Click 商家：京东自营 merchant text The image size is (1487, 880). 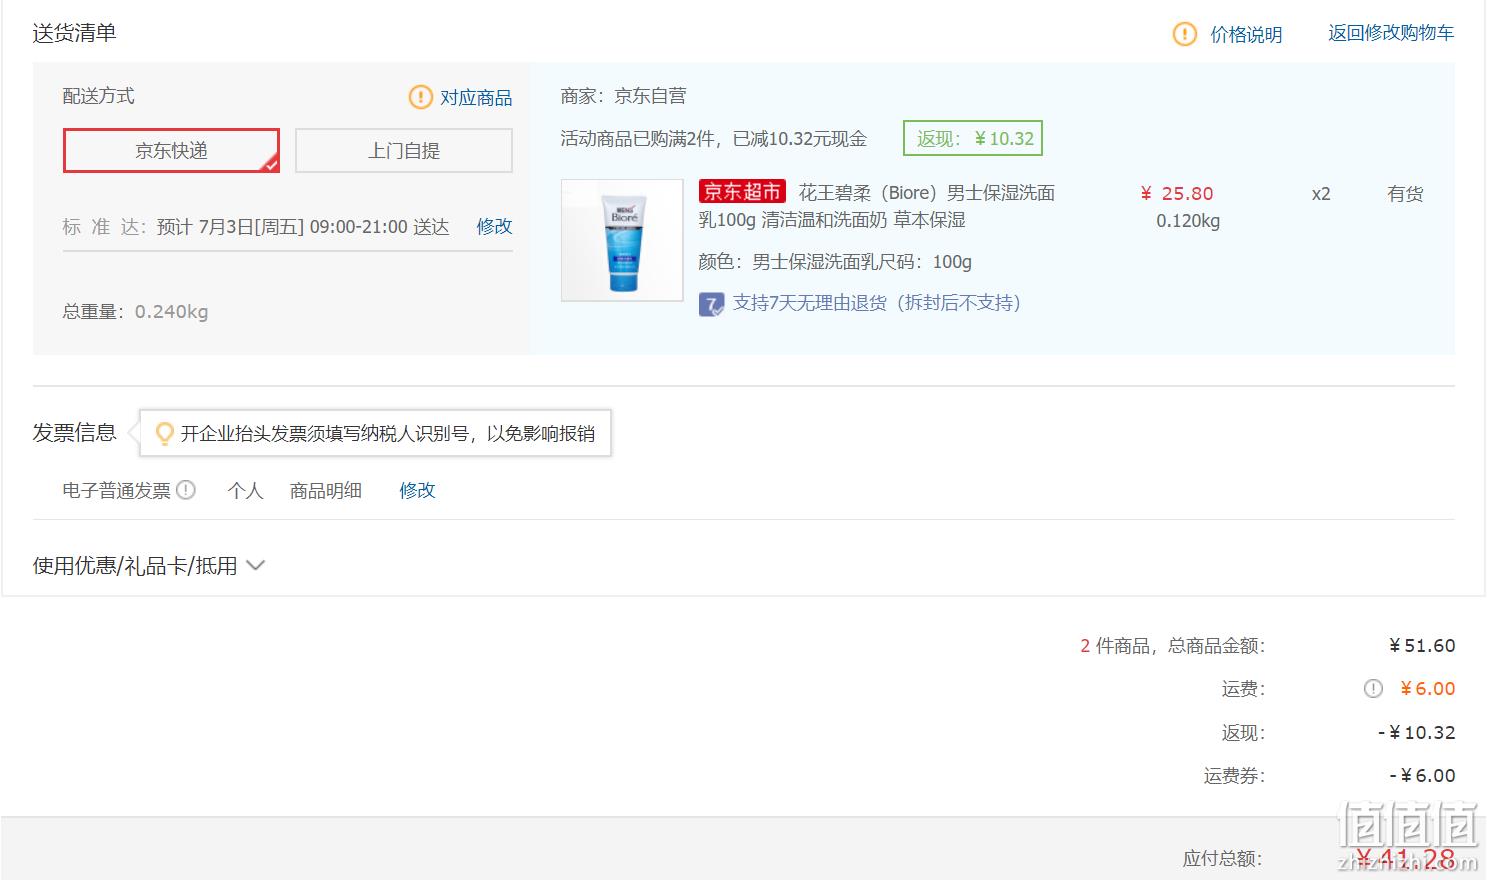(624, 96)
